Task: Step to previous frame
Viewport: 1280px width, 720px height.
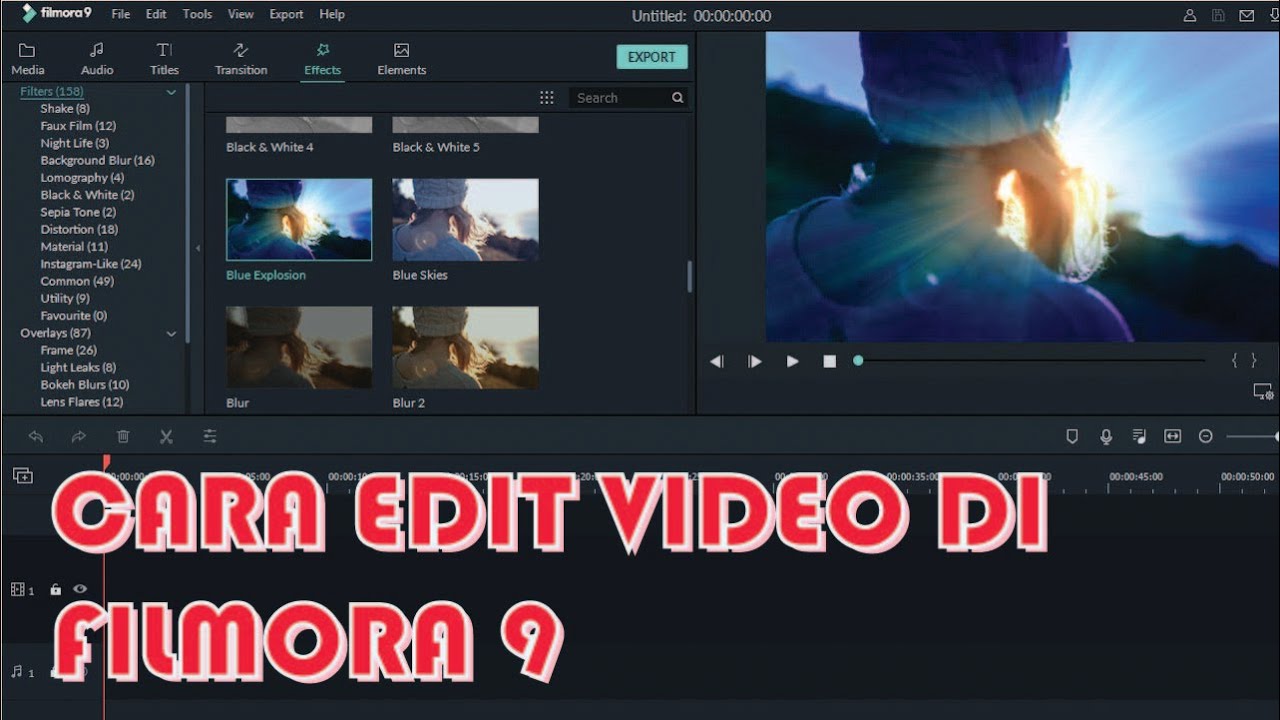Action: tap(717, 361)
